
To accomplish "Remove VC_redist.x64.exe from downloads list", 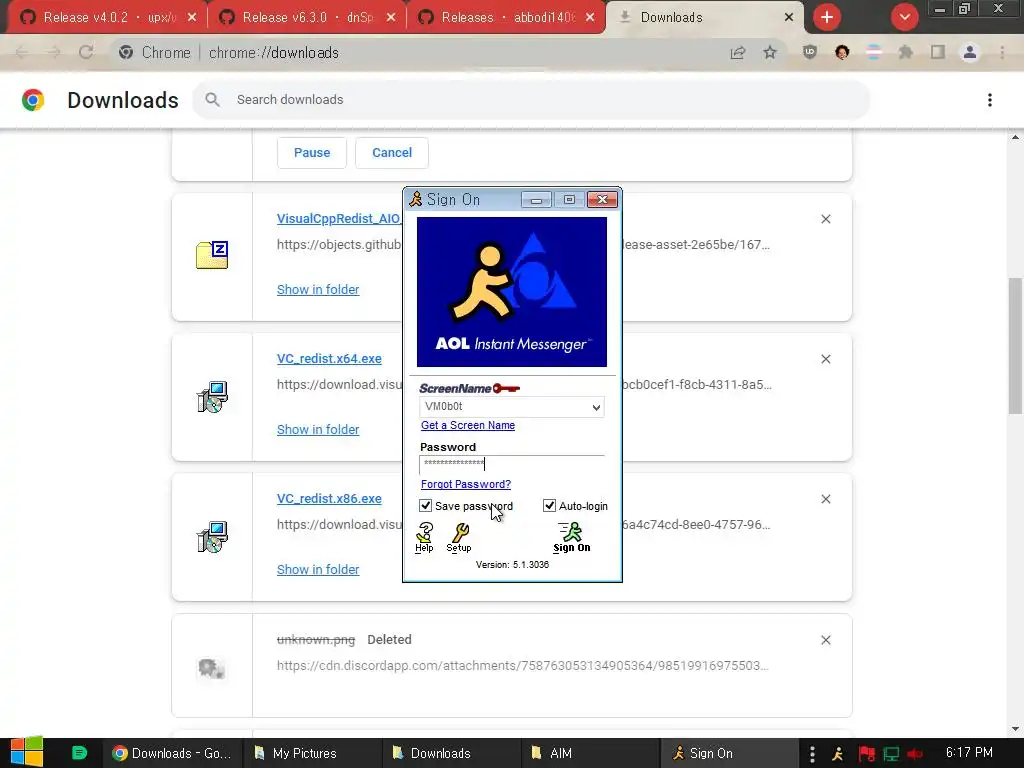I will click(x=825, y=359).
